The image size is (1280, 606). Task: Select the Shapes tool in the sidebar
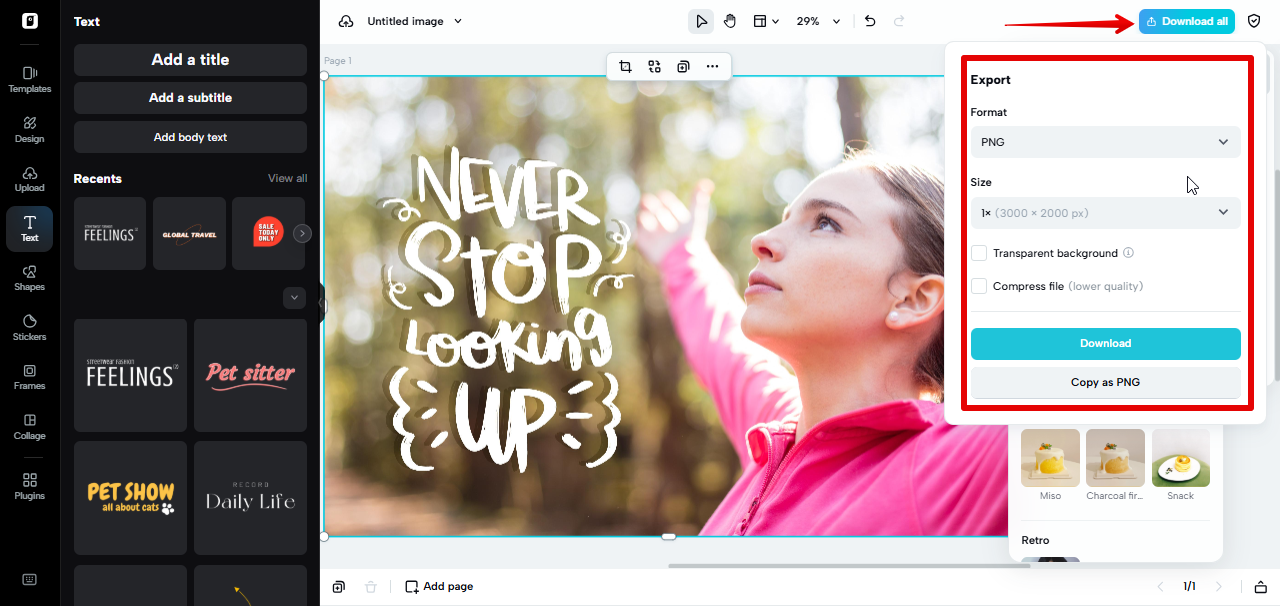point(29,278)
